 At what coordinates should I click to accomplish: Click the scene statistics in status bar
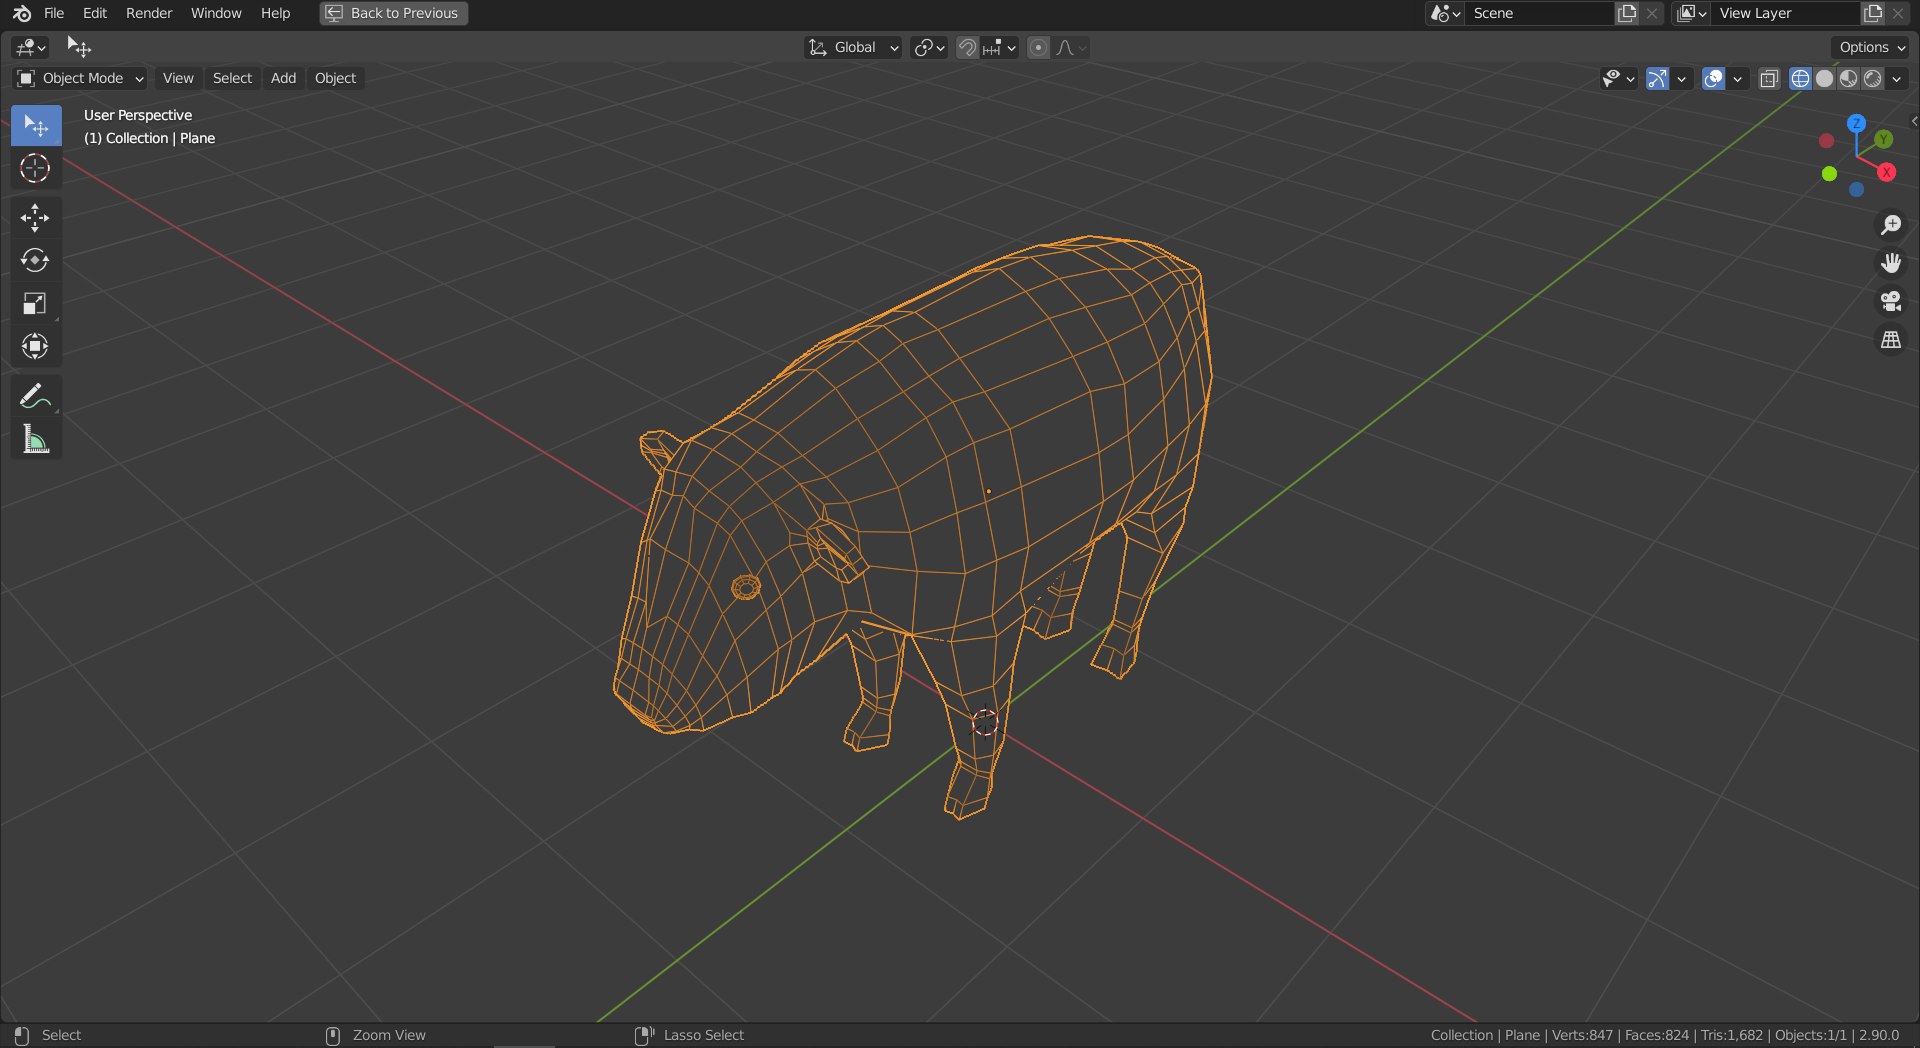[1665, 1035]
